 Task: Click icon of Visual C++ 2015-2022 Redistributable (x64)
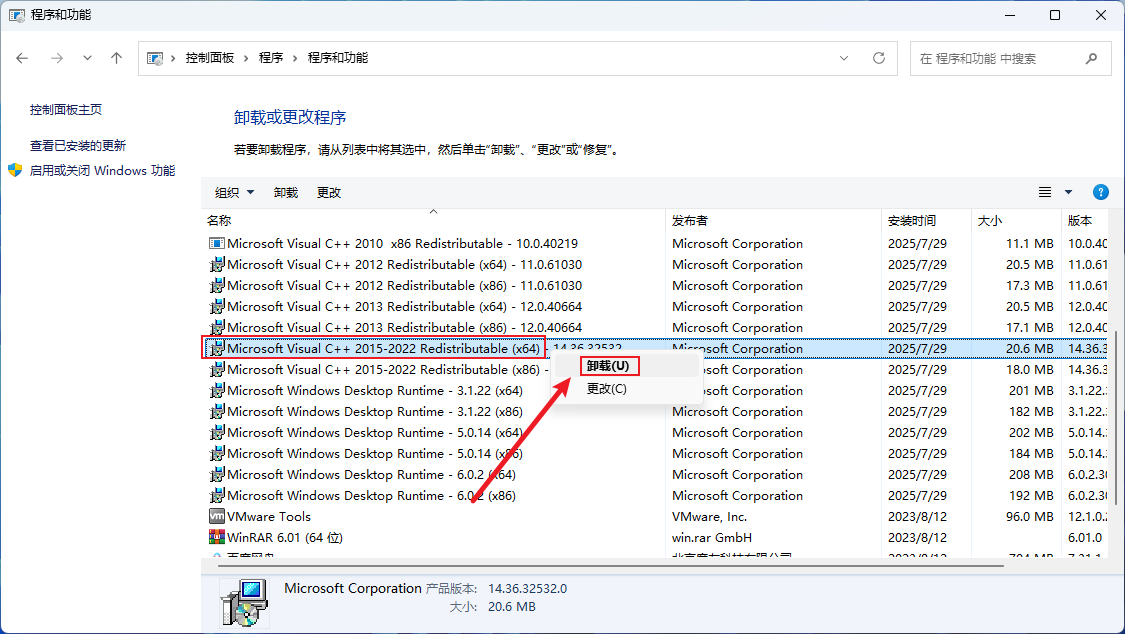(217, 349)
